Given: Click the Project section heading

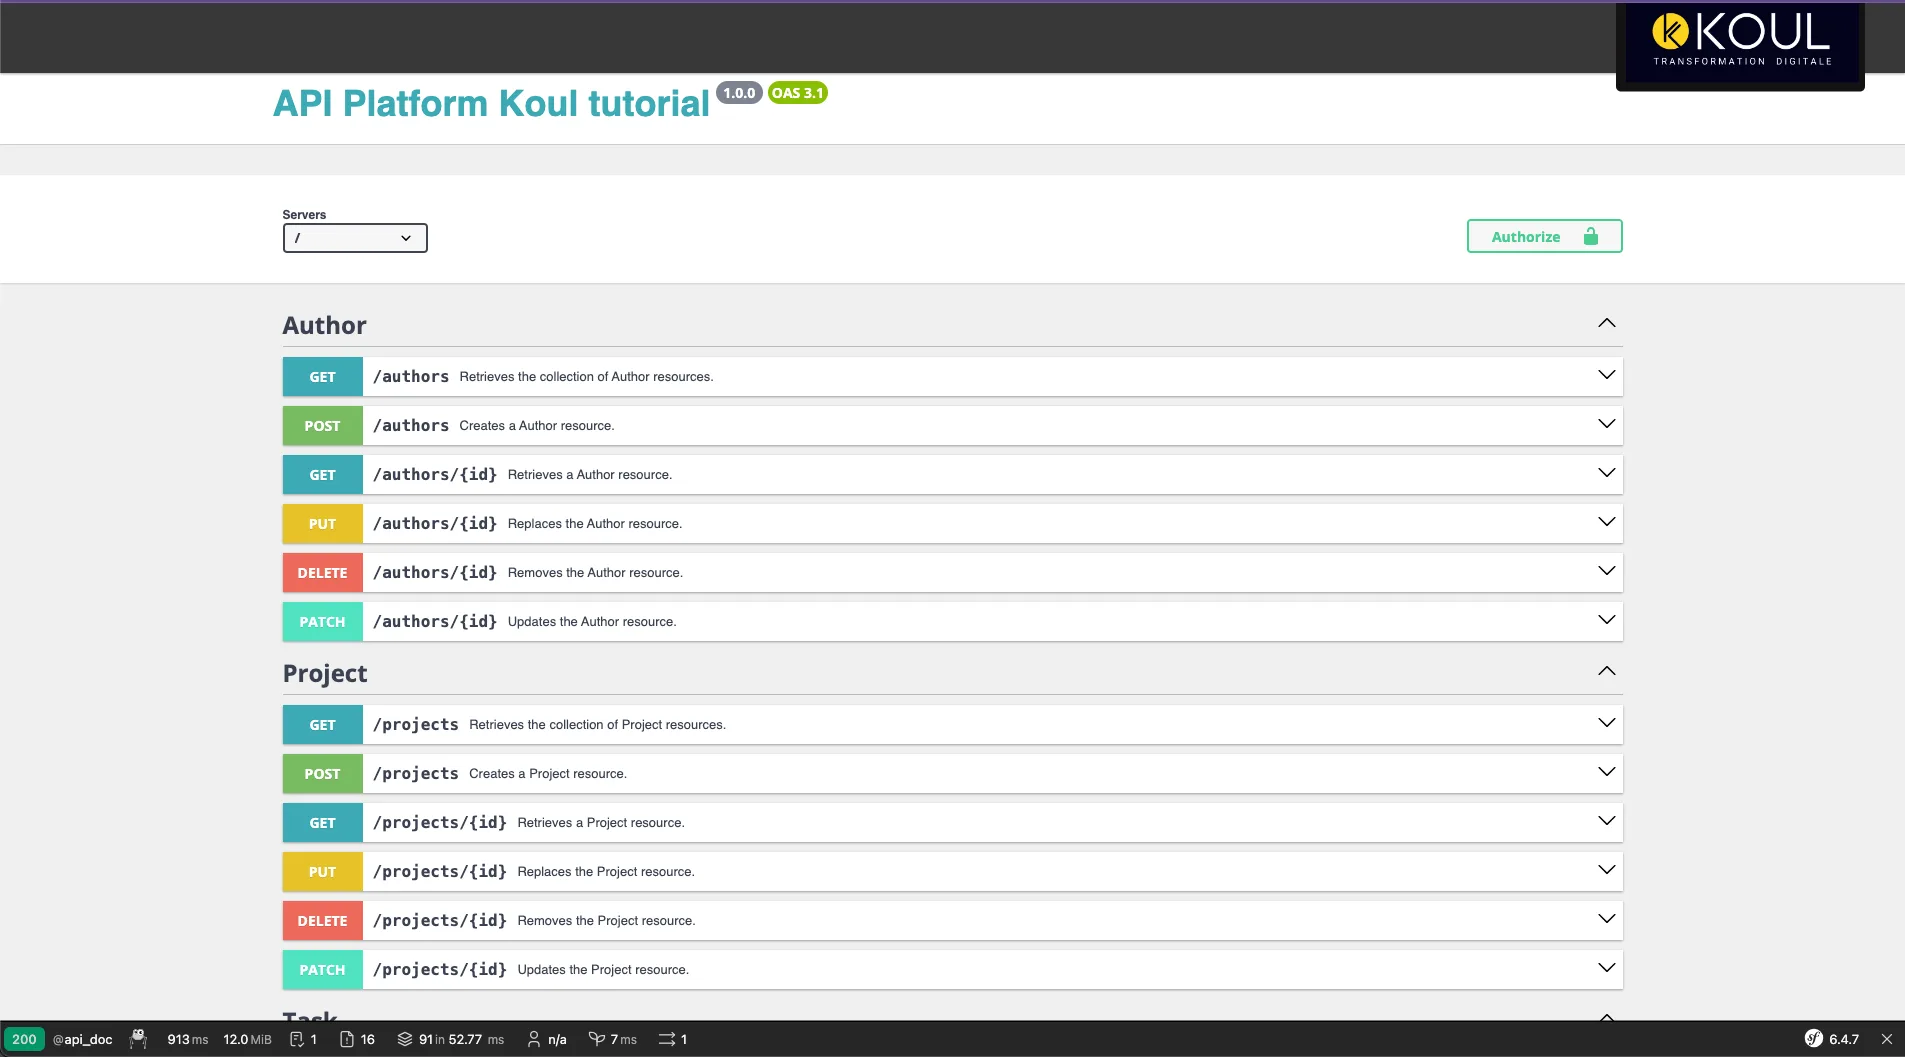Looking at the screenshot, I should 325,674.
